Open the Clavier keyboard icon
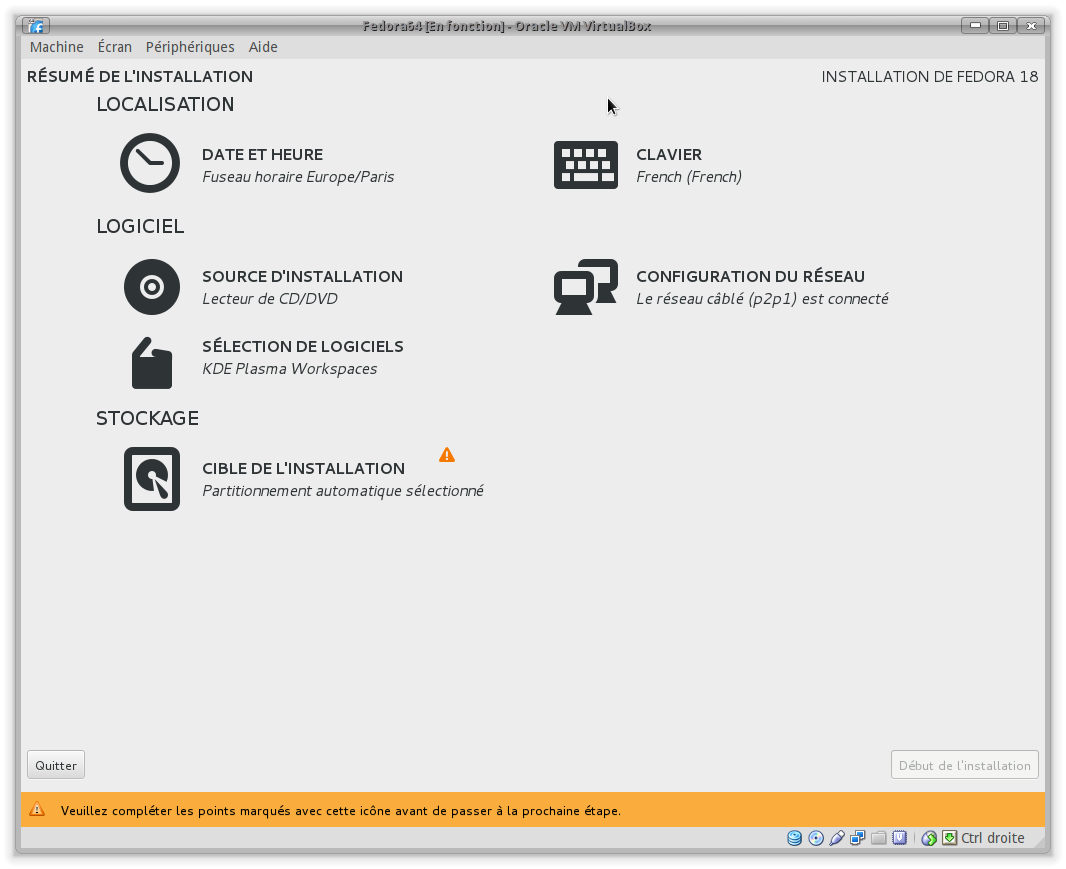This screenshot has height=869, width=1066. click(x=586, y=165)
